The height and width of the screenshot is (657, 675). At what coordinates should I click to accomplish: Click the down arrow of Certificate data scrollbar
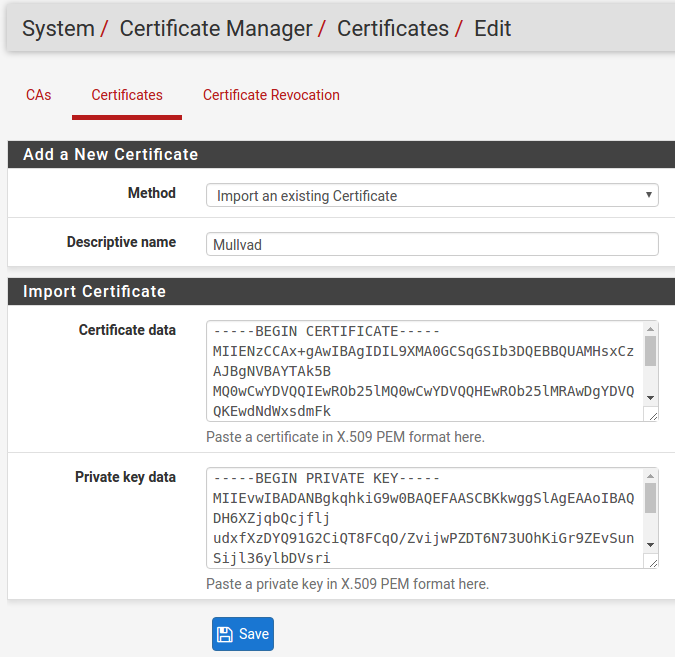pos(650,398)
